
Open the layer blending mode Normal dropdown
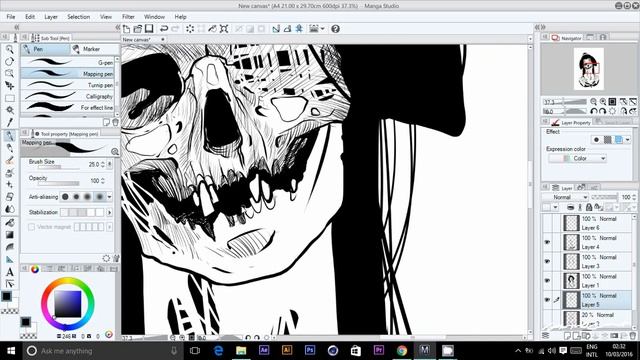point(565,197)
